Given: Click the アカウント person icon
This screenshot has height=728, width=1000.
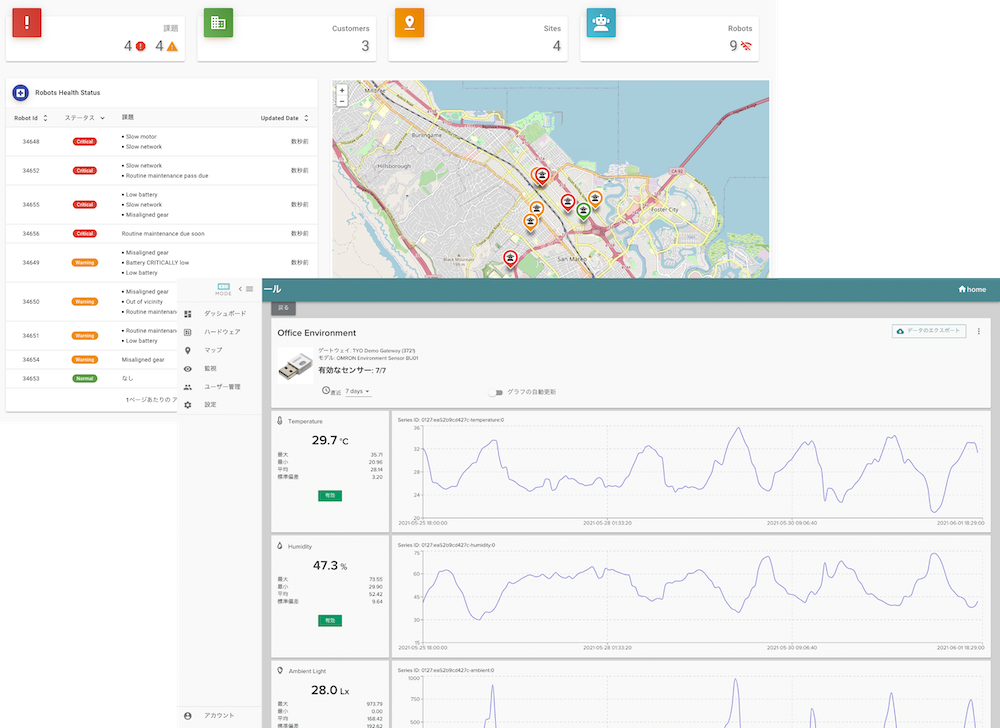Looking at the screenshot, I should point(188,716).
